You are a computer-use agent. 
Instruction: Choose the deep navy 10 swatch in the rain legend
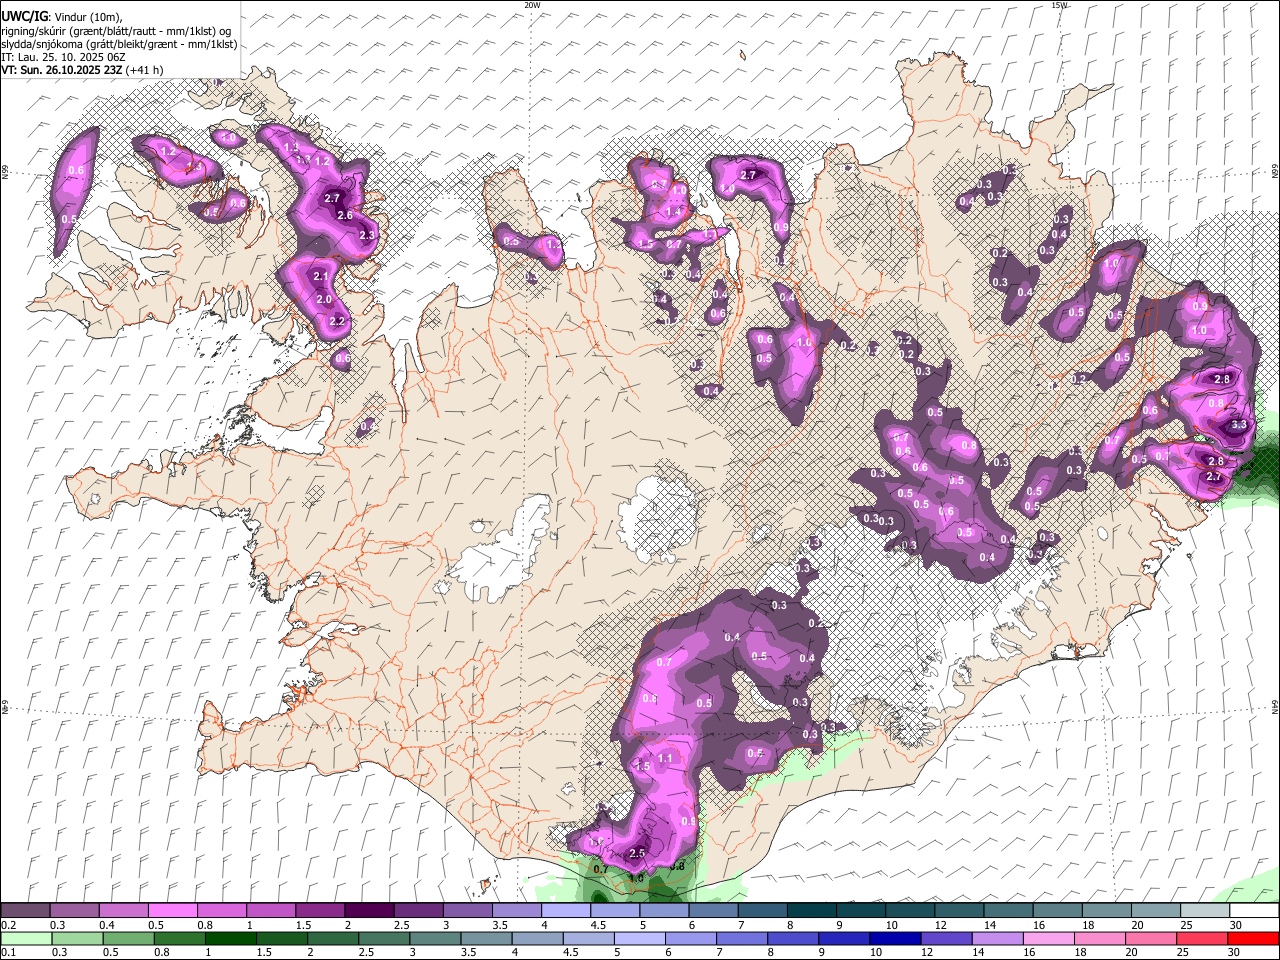click(894, 938)
